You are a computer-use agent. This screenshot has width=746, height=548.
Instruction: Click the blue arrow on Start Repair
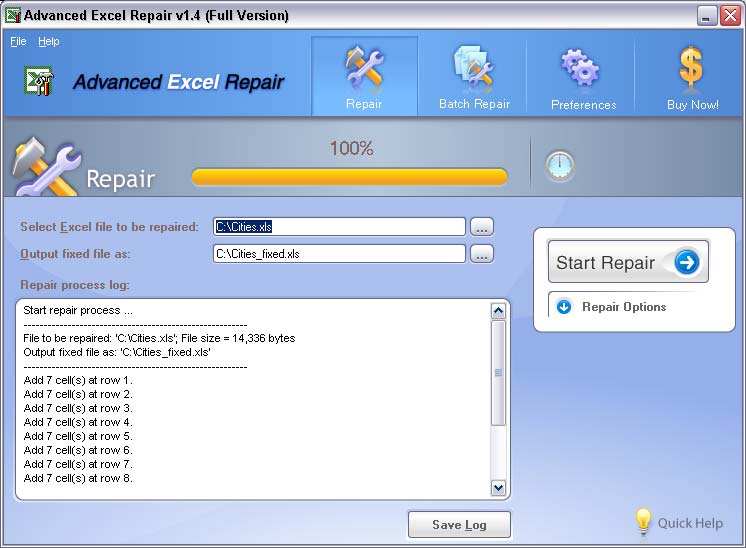tap(686, 262)
